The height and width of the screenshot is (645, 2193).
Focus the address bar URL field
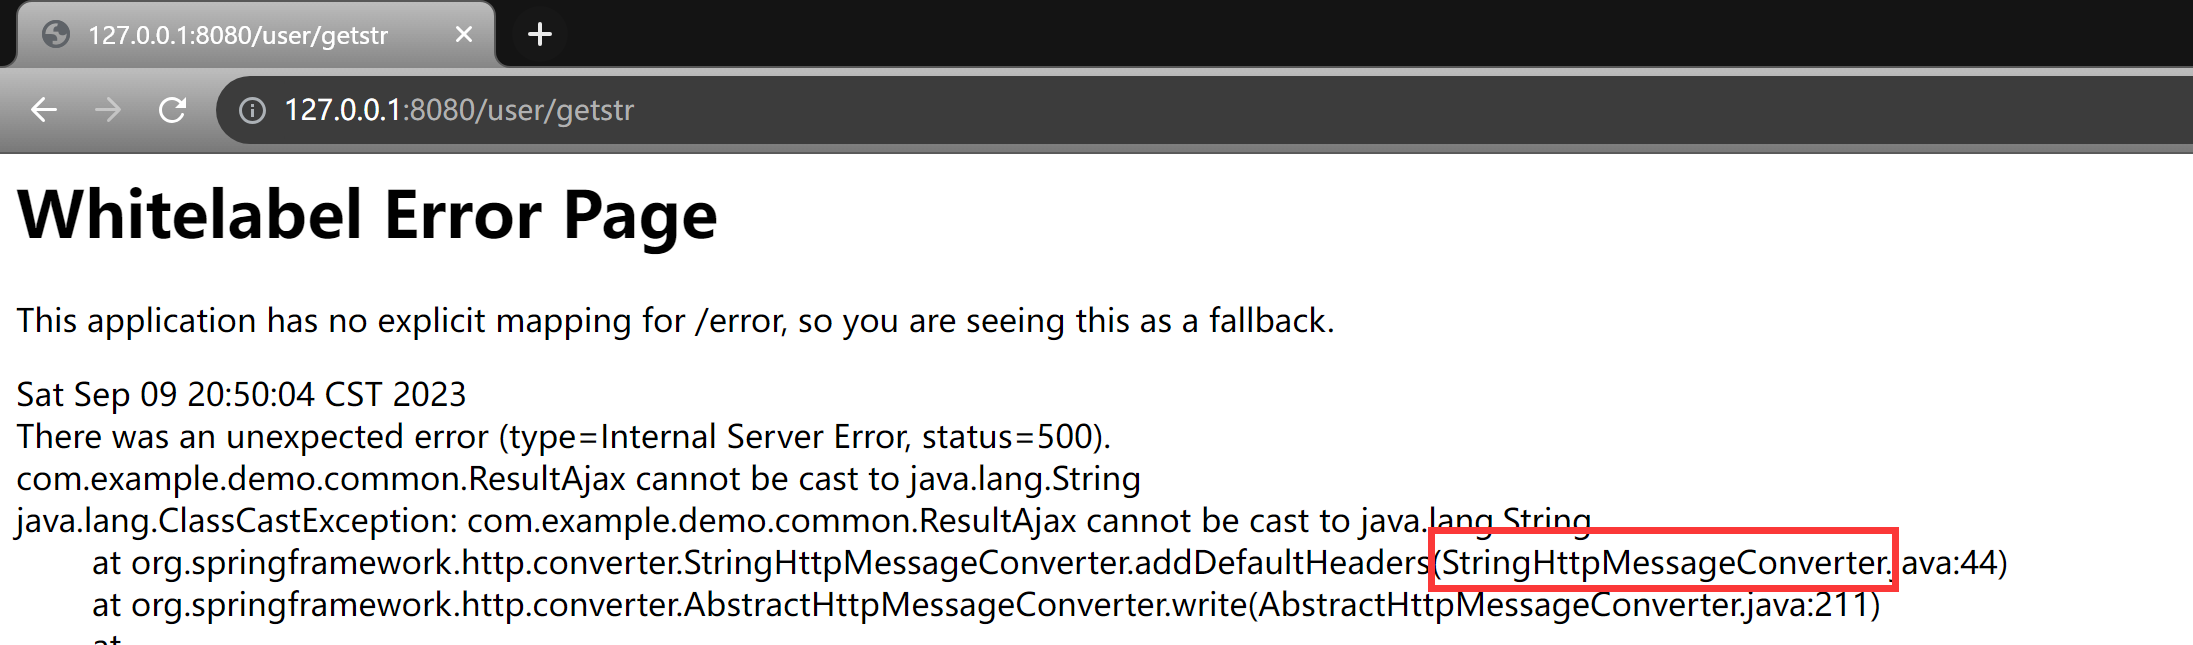[1200, 110]
